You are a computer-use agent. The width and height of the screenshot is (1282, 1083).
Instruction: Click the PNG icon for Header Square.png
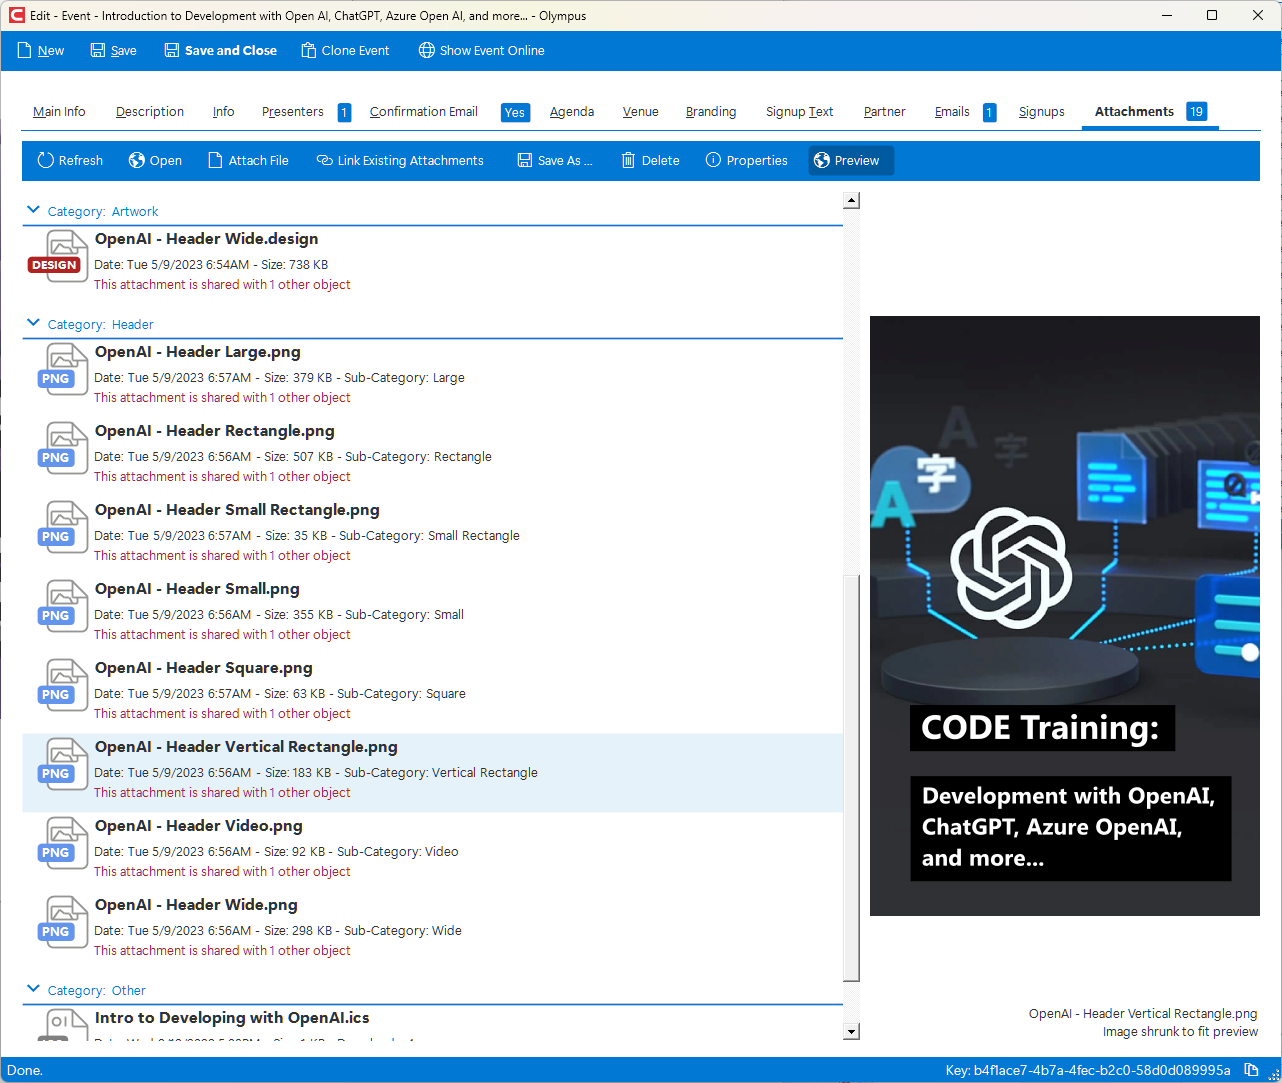64,685
